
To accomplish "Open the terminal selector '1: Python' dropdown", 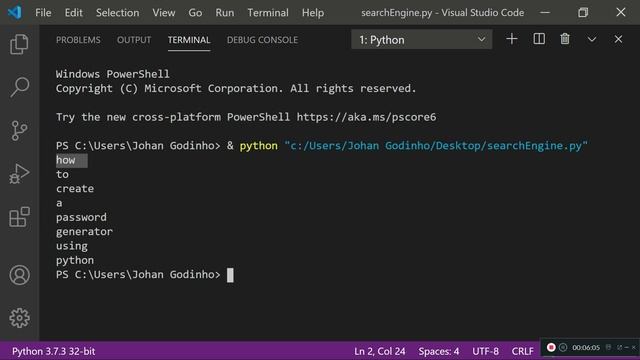I will [x=422, y=40].
